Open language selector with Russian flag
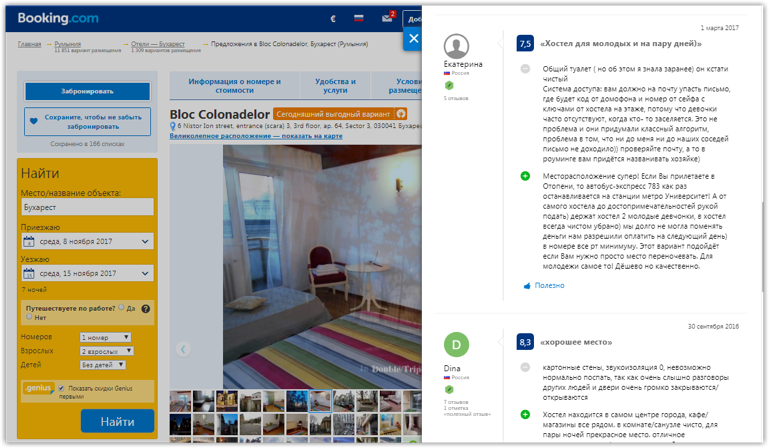769x448 pixels. pos(359,18)
